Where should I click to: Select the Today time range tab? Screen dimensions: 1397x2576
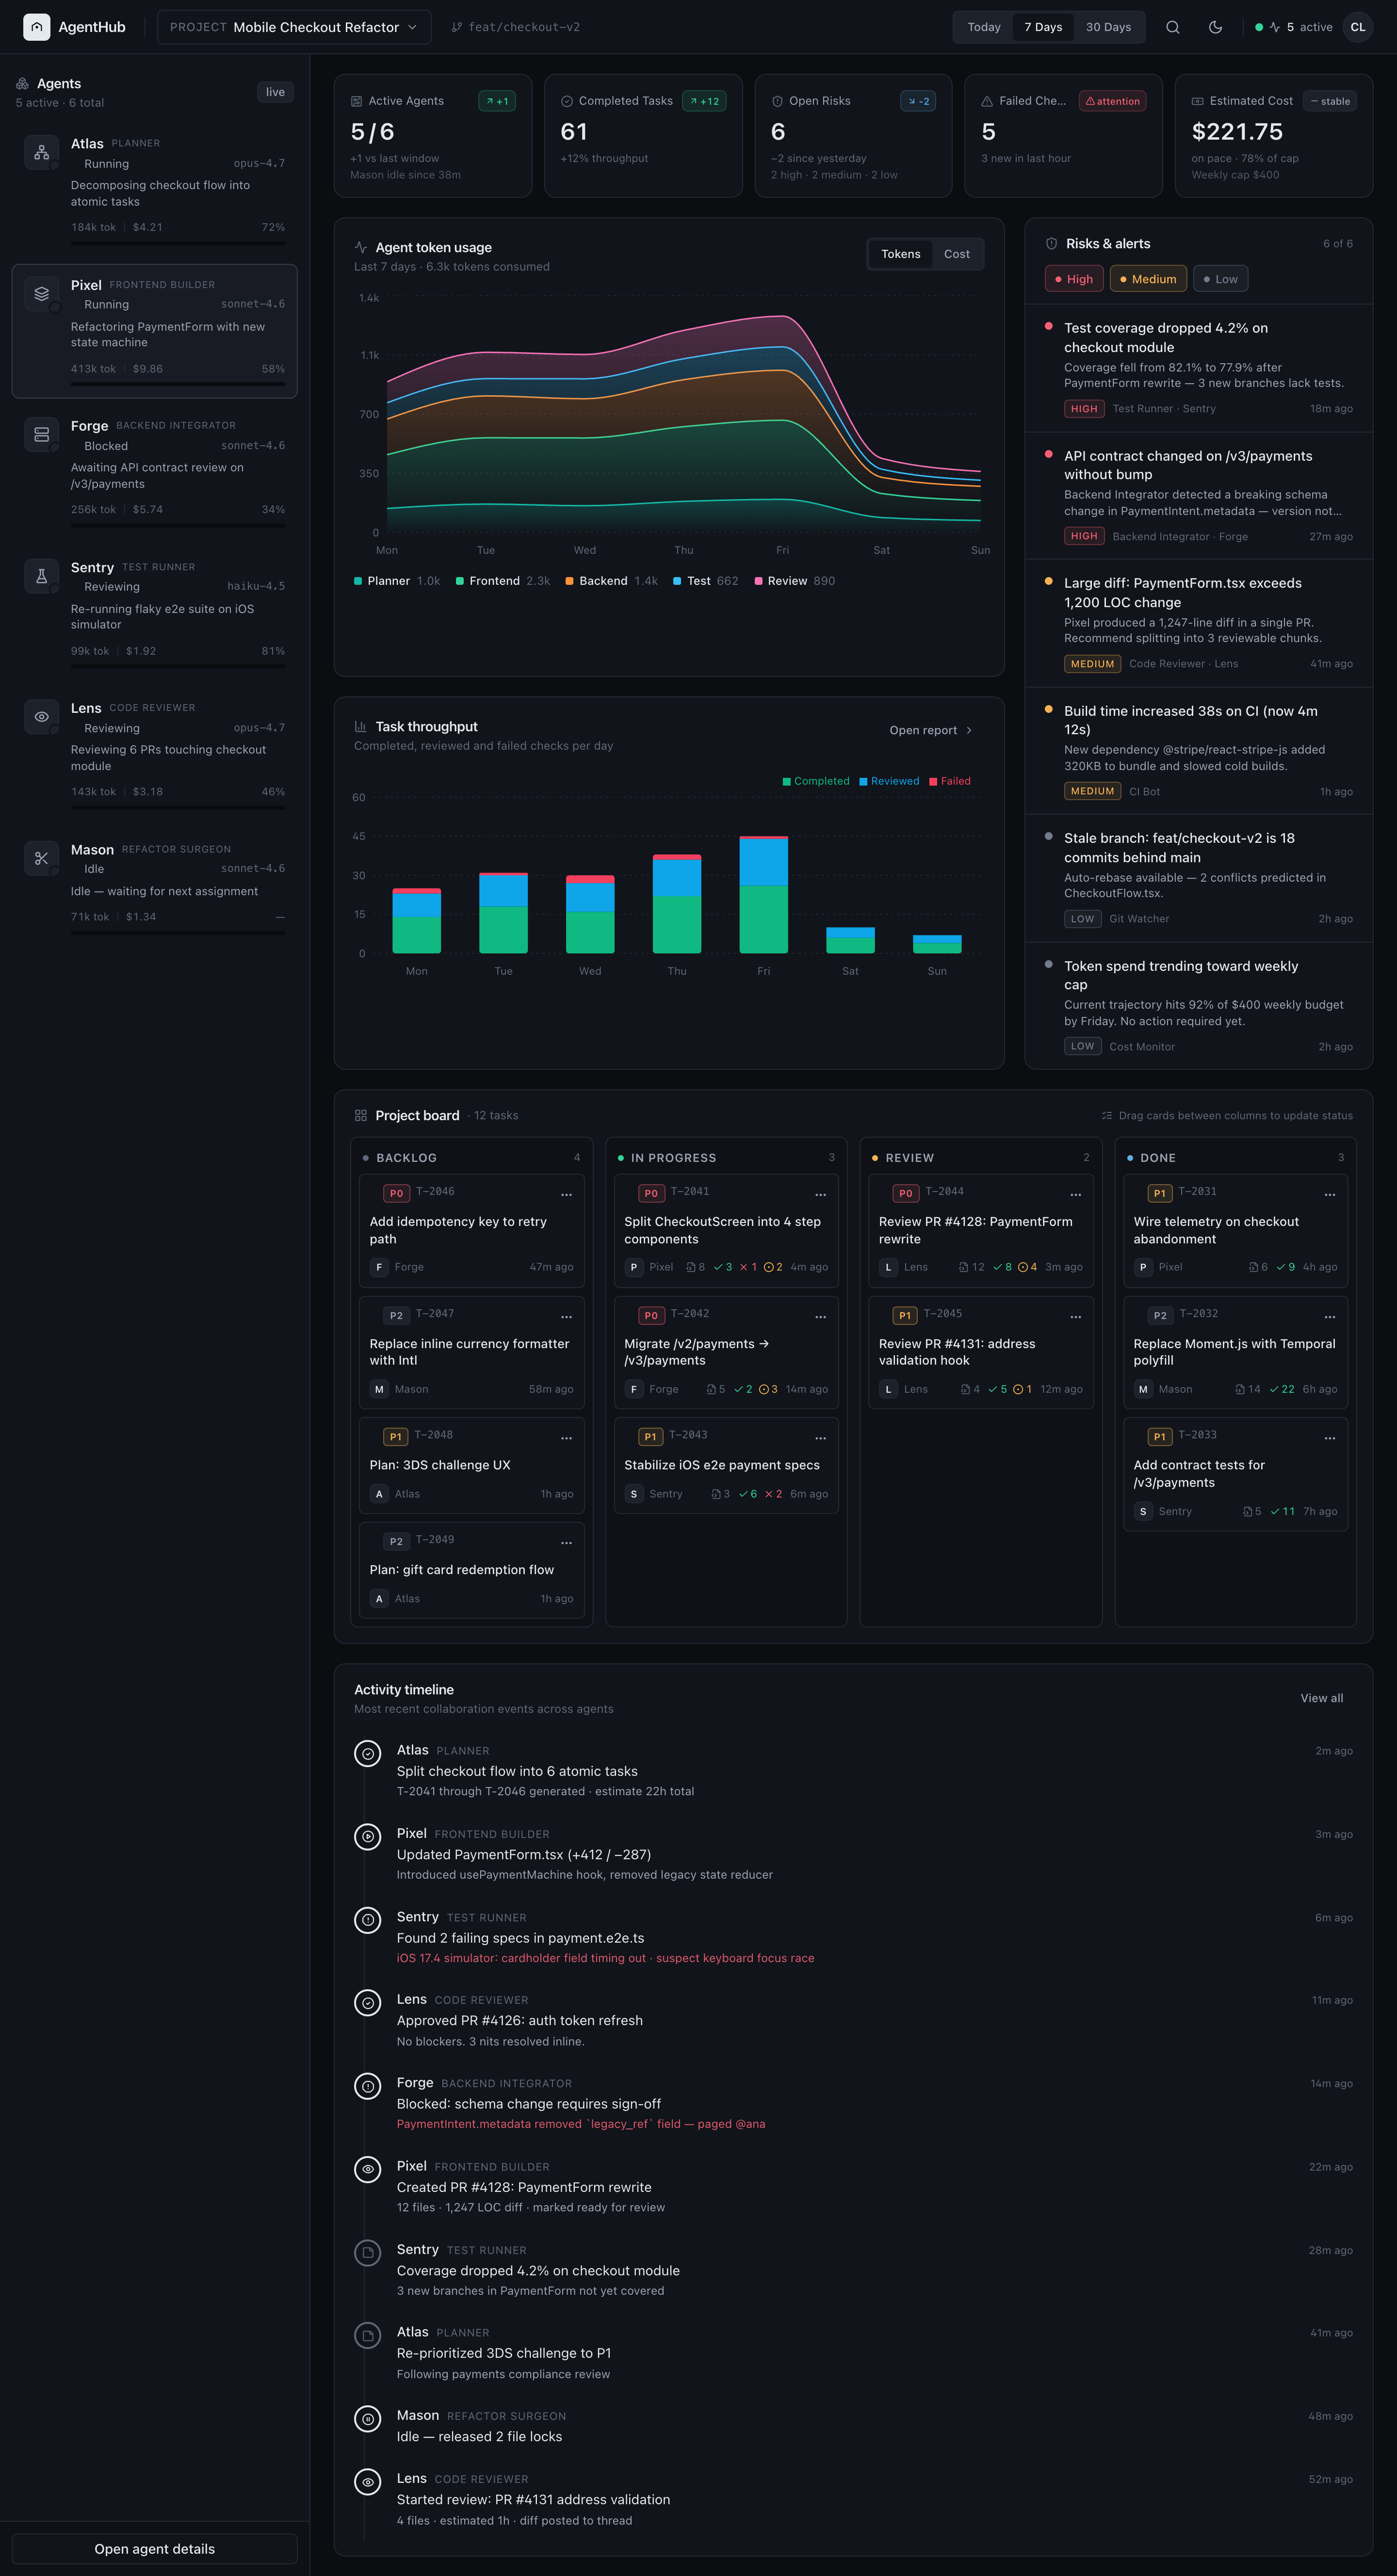click(983, 27)
